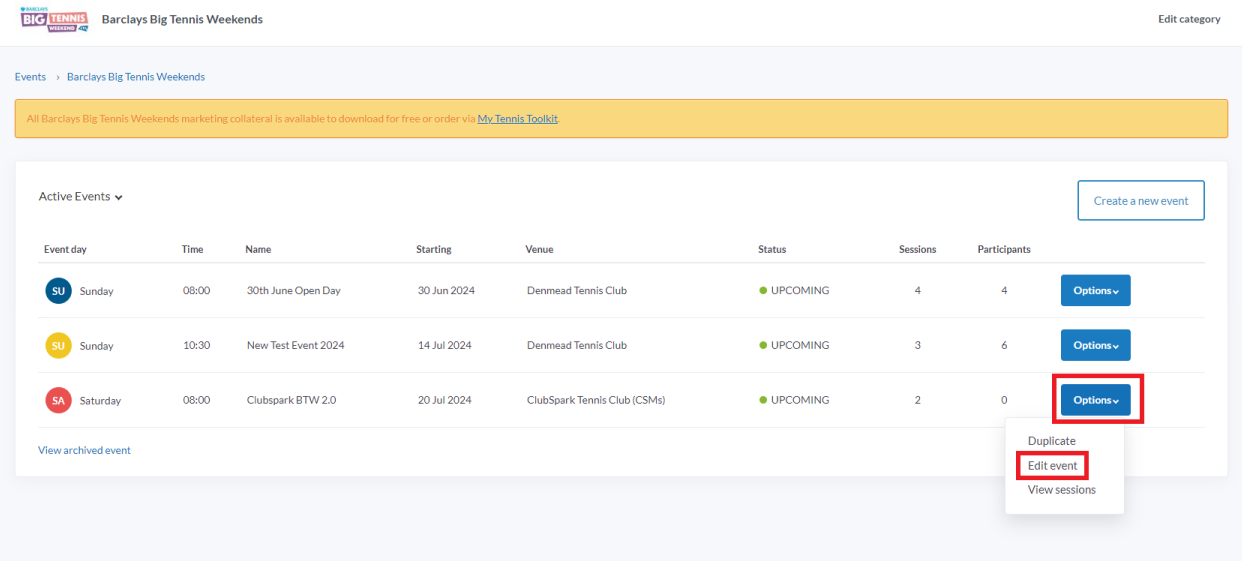The width and height of the screenshot is (1242, 561).
Task: Click Barclays Big Tennis Weekends breadcrumb link
Action: point(135,77)
